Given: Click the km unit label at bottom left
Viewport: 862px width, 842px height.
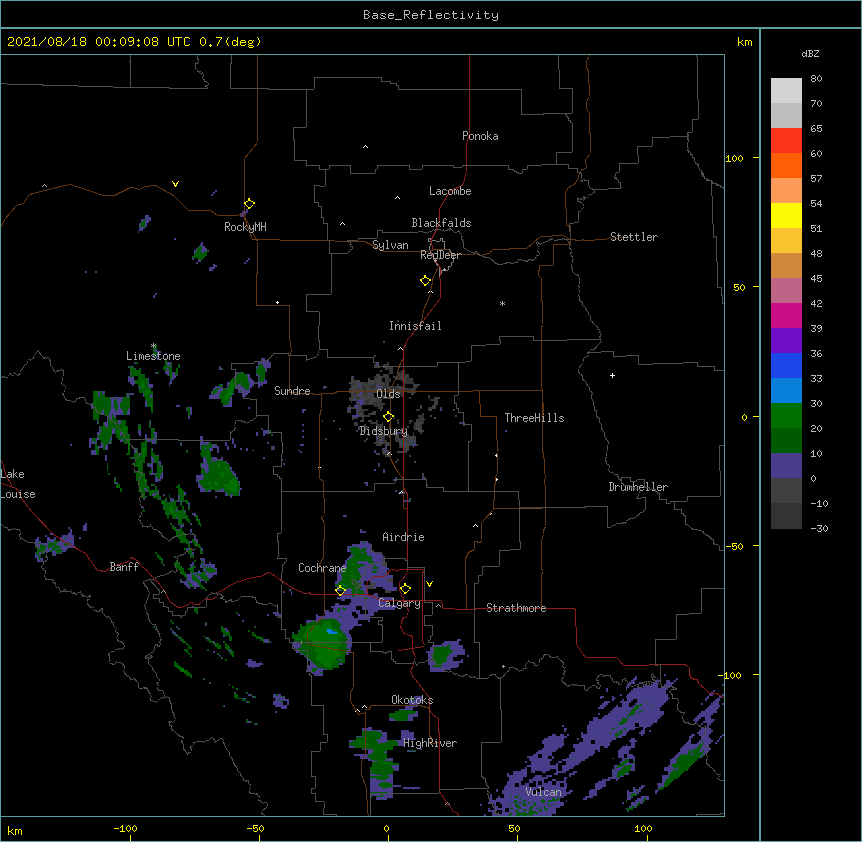Looking at the screenshot, I should tap(15, 831).
